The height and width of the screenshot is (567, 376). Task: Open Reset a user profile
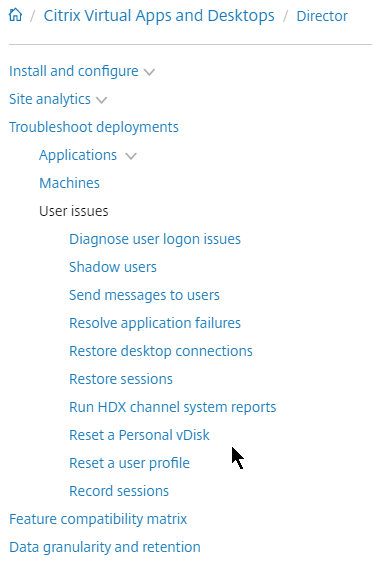click(x=129, y=463)
